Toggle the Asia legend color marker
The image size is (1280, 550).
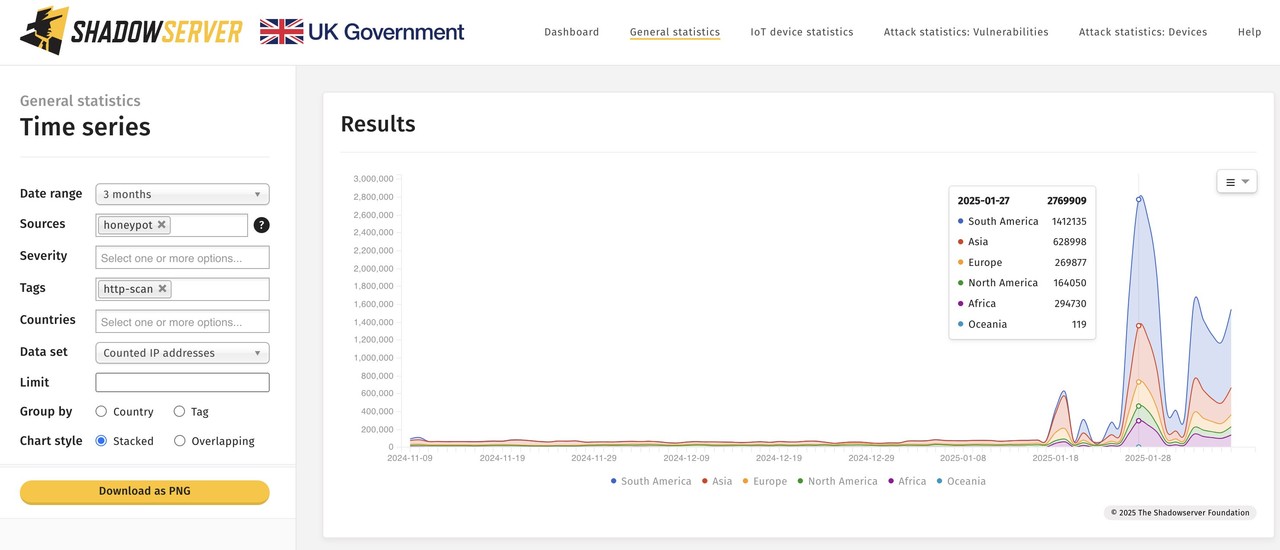tap(704, 481)
